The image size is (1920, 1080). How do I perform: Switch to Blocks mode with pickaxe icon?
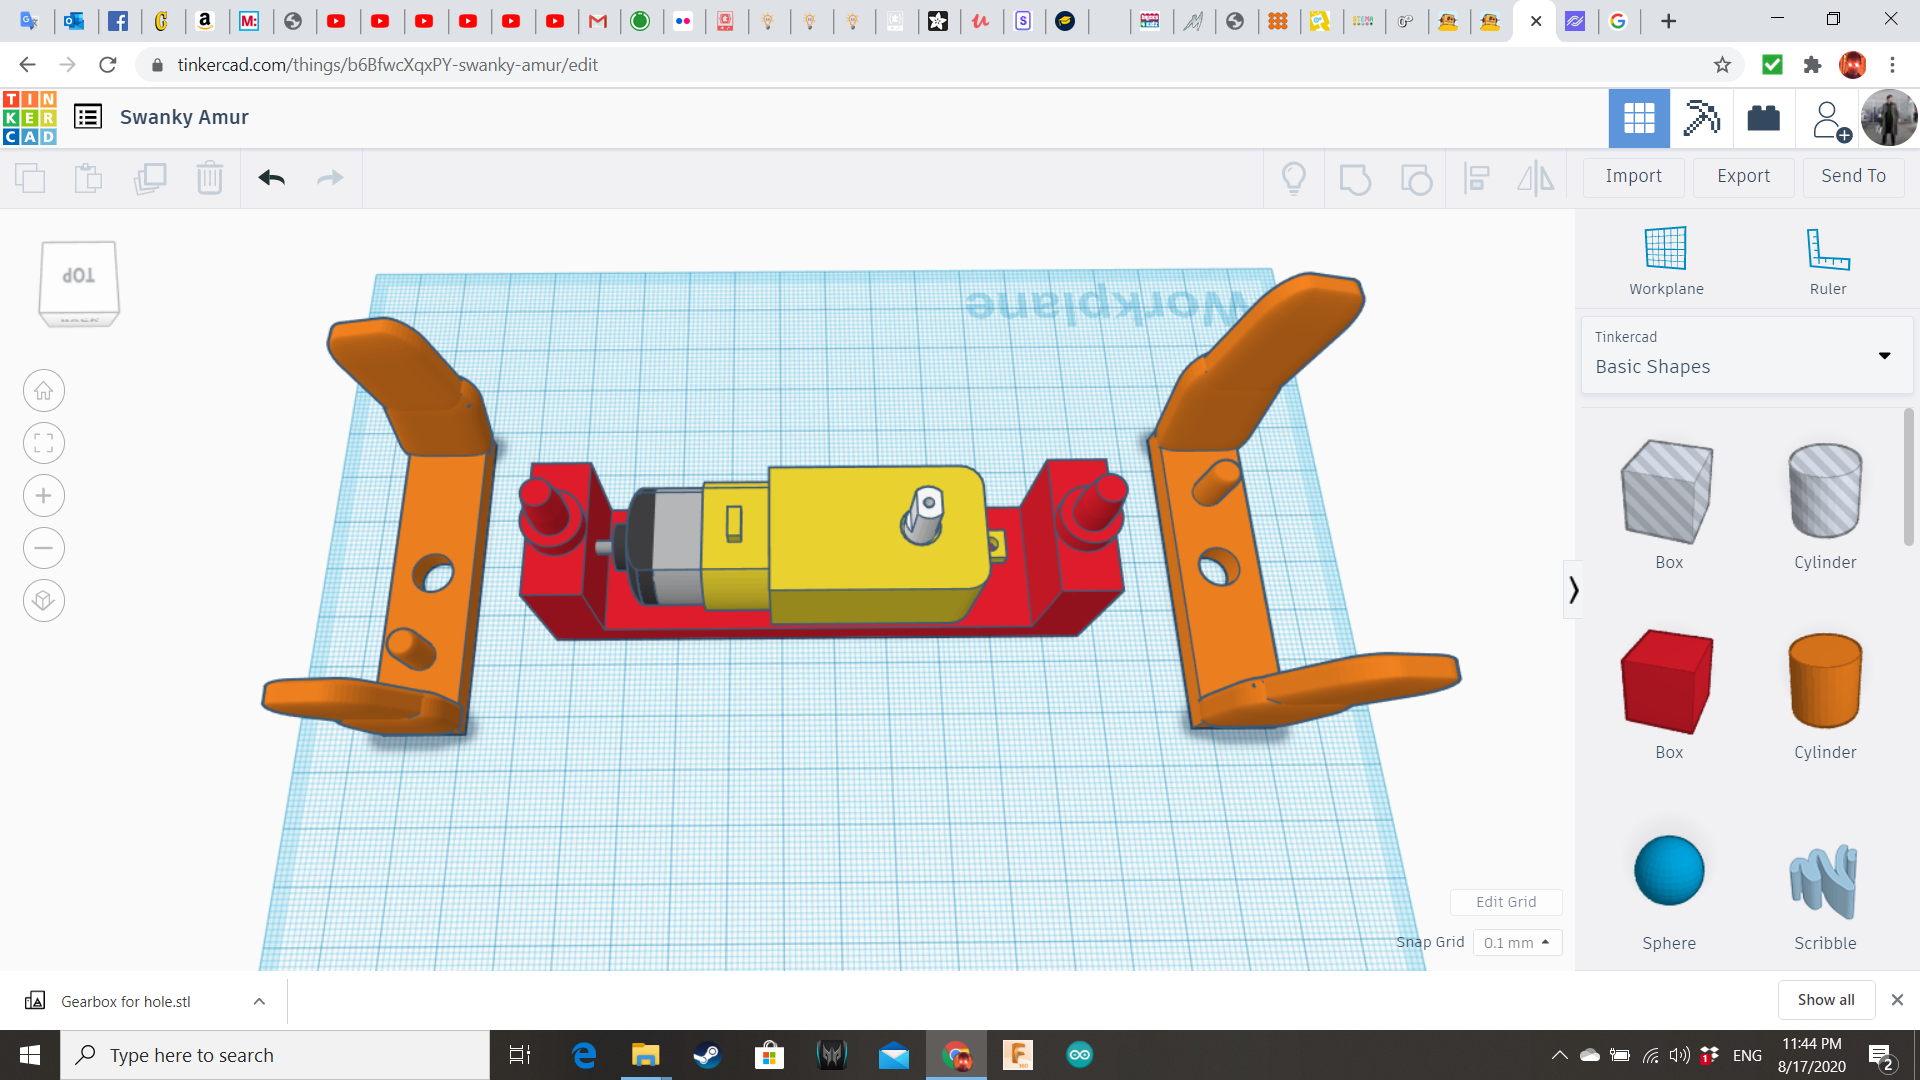(1701, 118)
